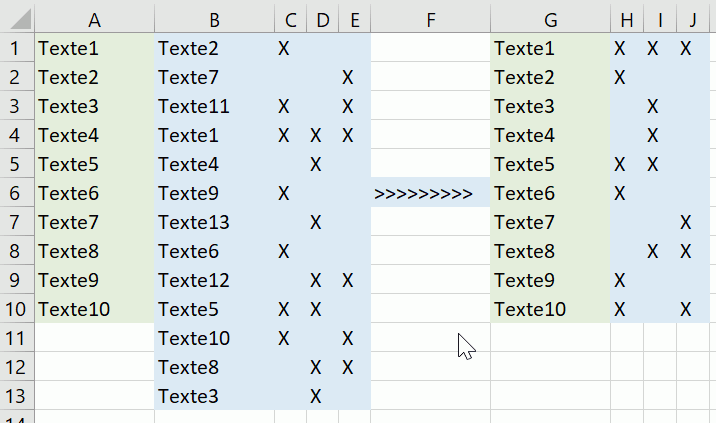Screen dimensions: 716x423
Task: Select row 1 header
Action: (16, 48)
